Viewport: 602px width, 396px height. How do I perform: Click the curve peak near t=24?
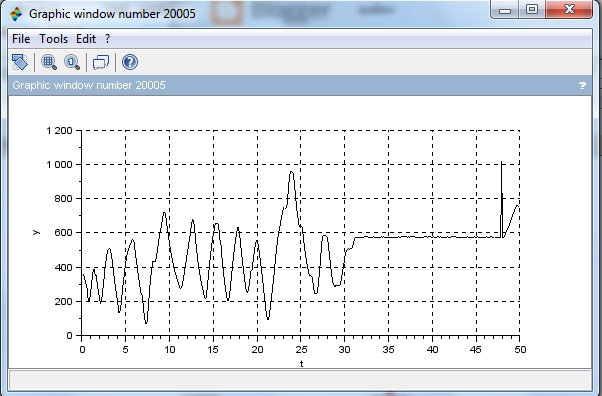click(291, 173)
